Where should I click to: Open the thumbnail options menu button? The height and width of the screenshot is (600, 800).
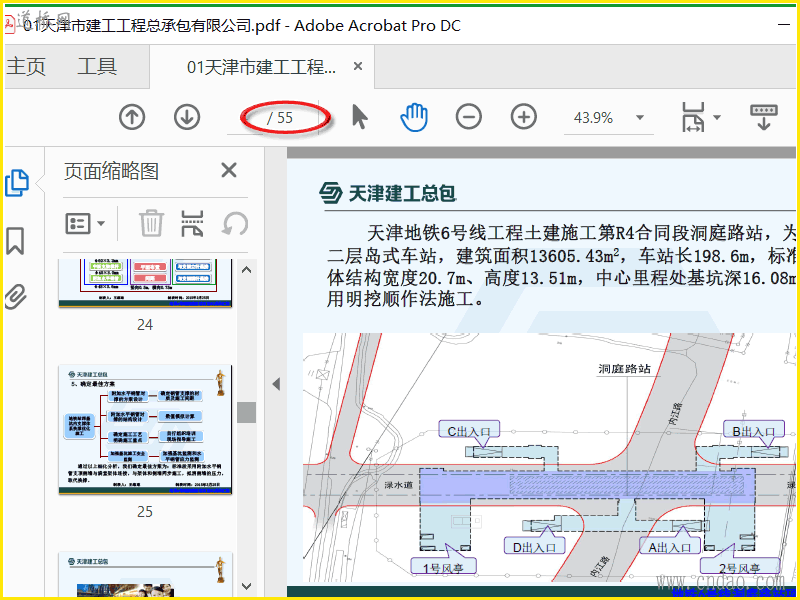click(85, 223)
